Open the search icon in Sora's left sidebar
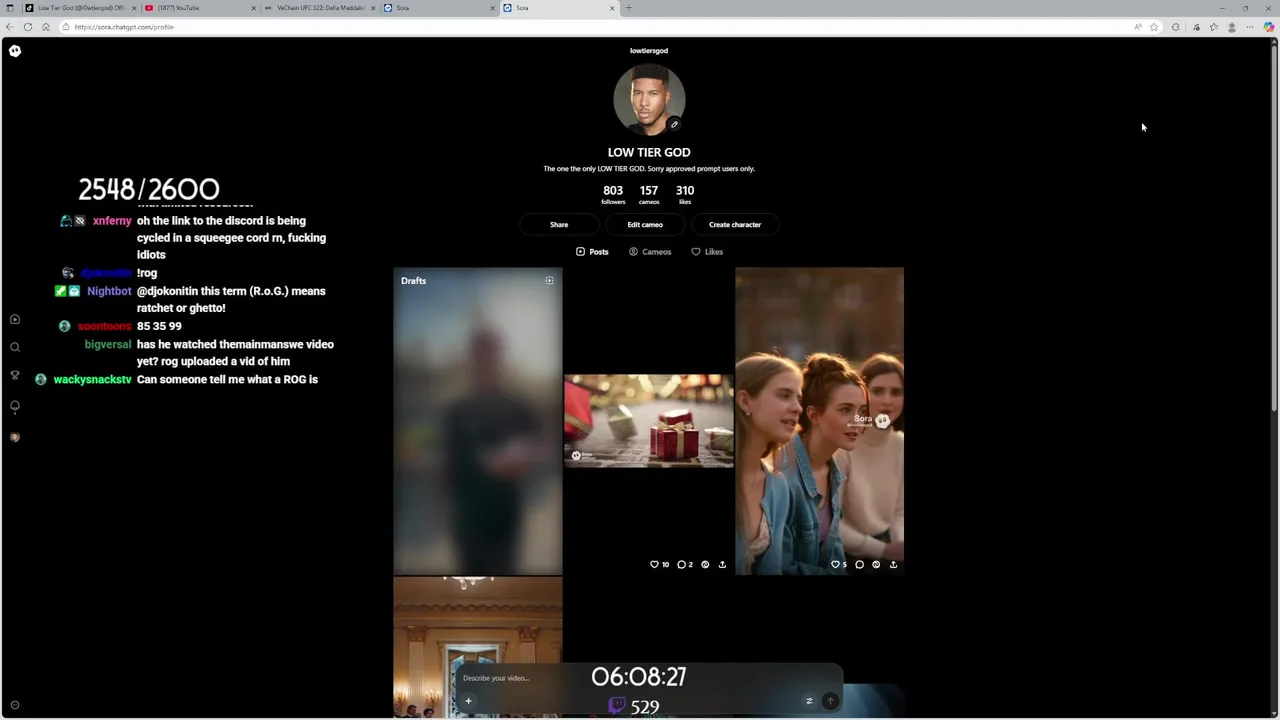The width and height of the screenshot is (1280, 720). (15, 347)
